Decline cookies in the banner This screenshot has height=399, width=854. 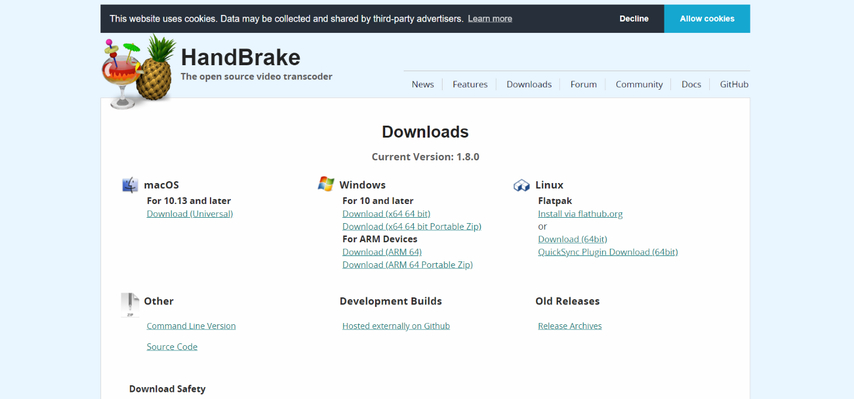tap(633, 19)
